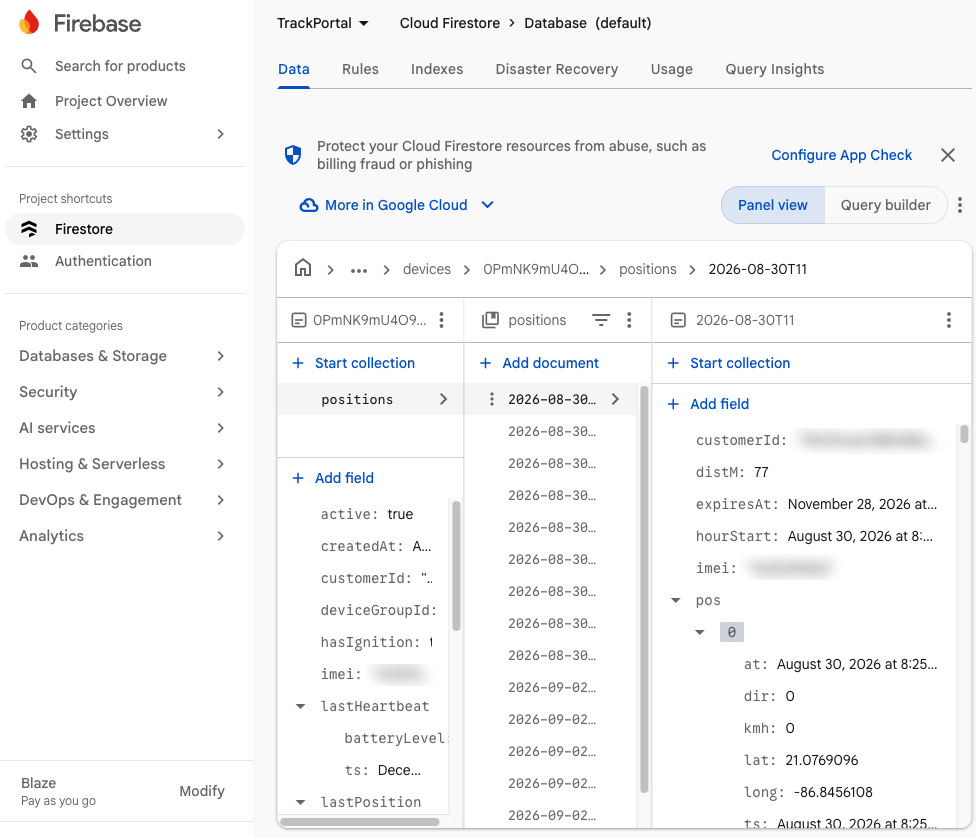
Task: Click the long value -86.8456108
Action: coord(833,793)
